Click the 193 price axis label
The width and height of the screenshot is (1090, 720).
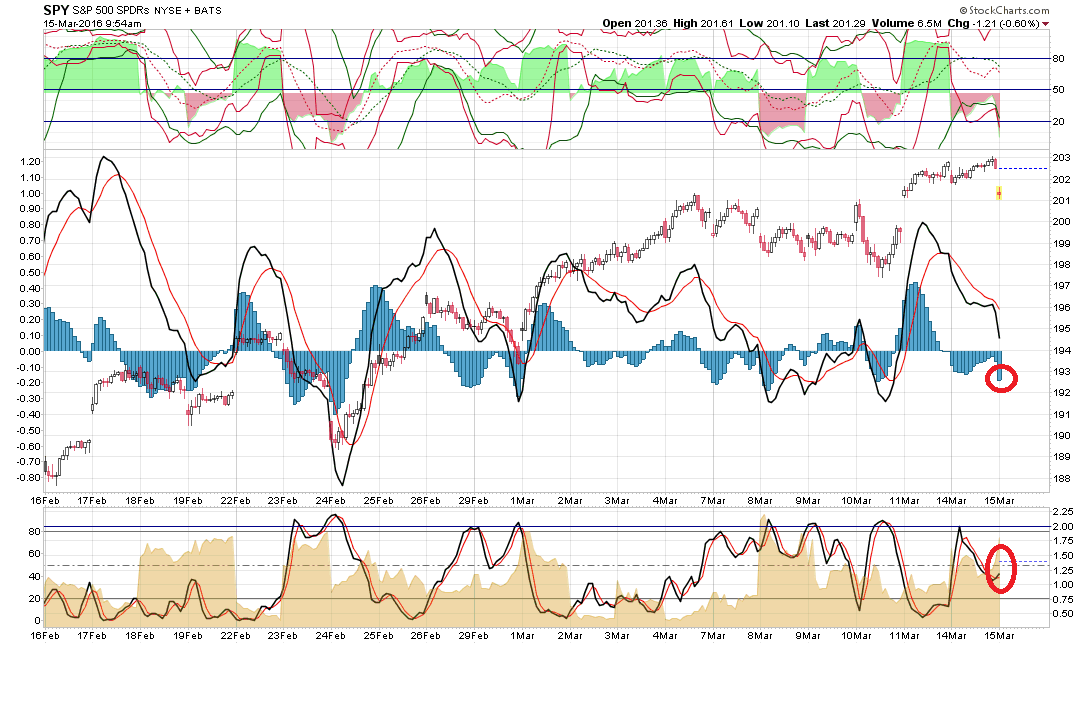tap(1061, 372)
